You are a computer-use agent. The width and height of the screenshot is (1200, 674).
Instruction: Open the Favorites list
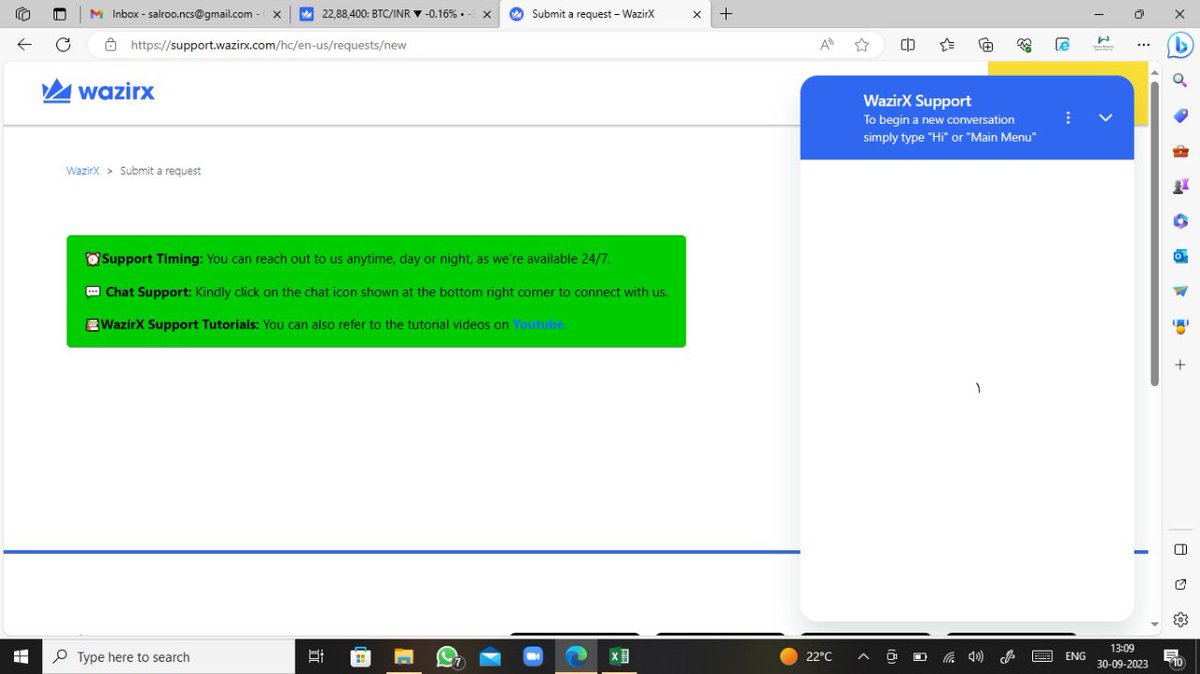tap(947, 44)
